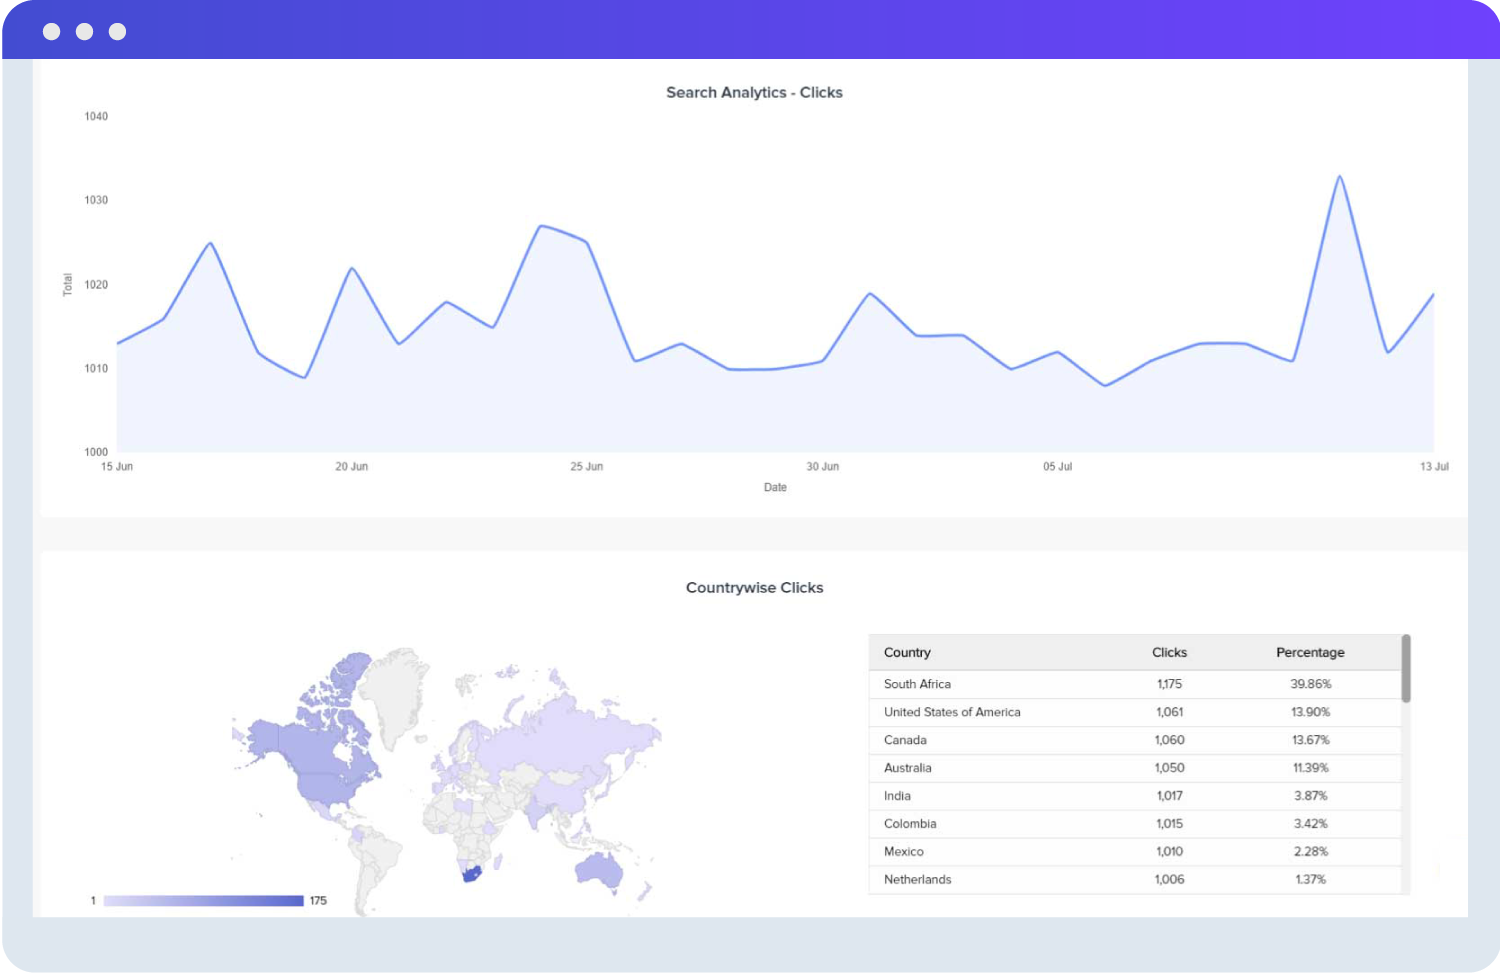This screenshot has height=974, width=1500.
Task: Click the 13.90% percentage cell
Action: pos(1310,712)
